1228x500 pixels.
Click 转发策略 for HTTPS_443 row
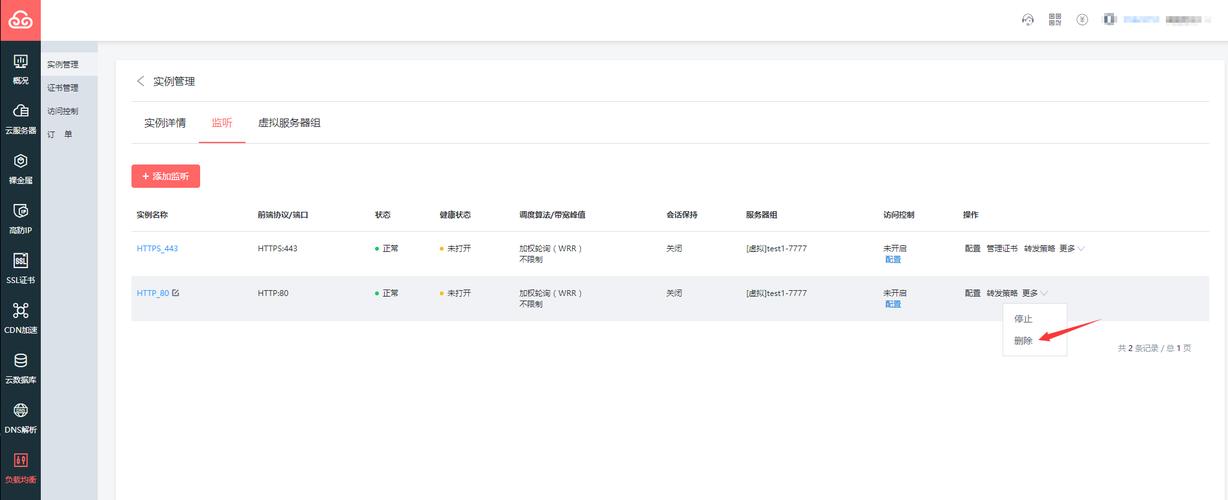[1039, 248]
